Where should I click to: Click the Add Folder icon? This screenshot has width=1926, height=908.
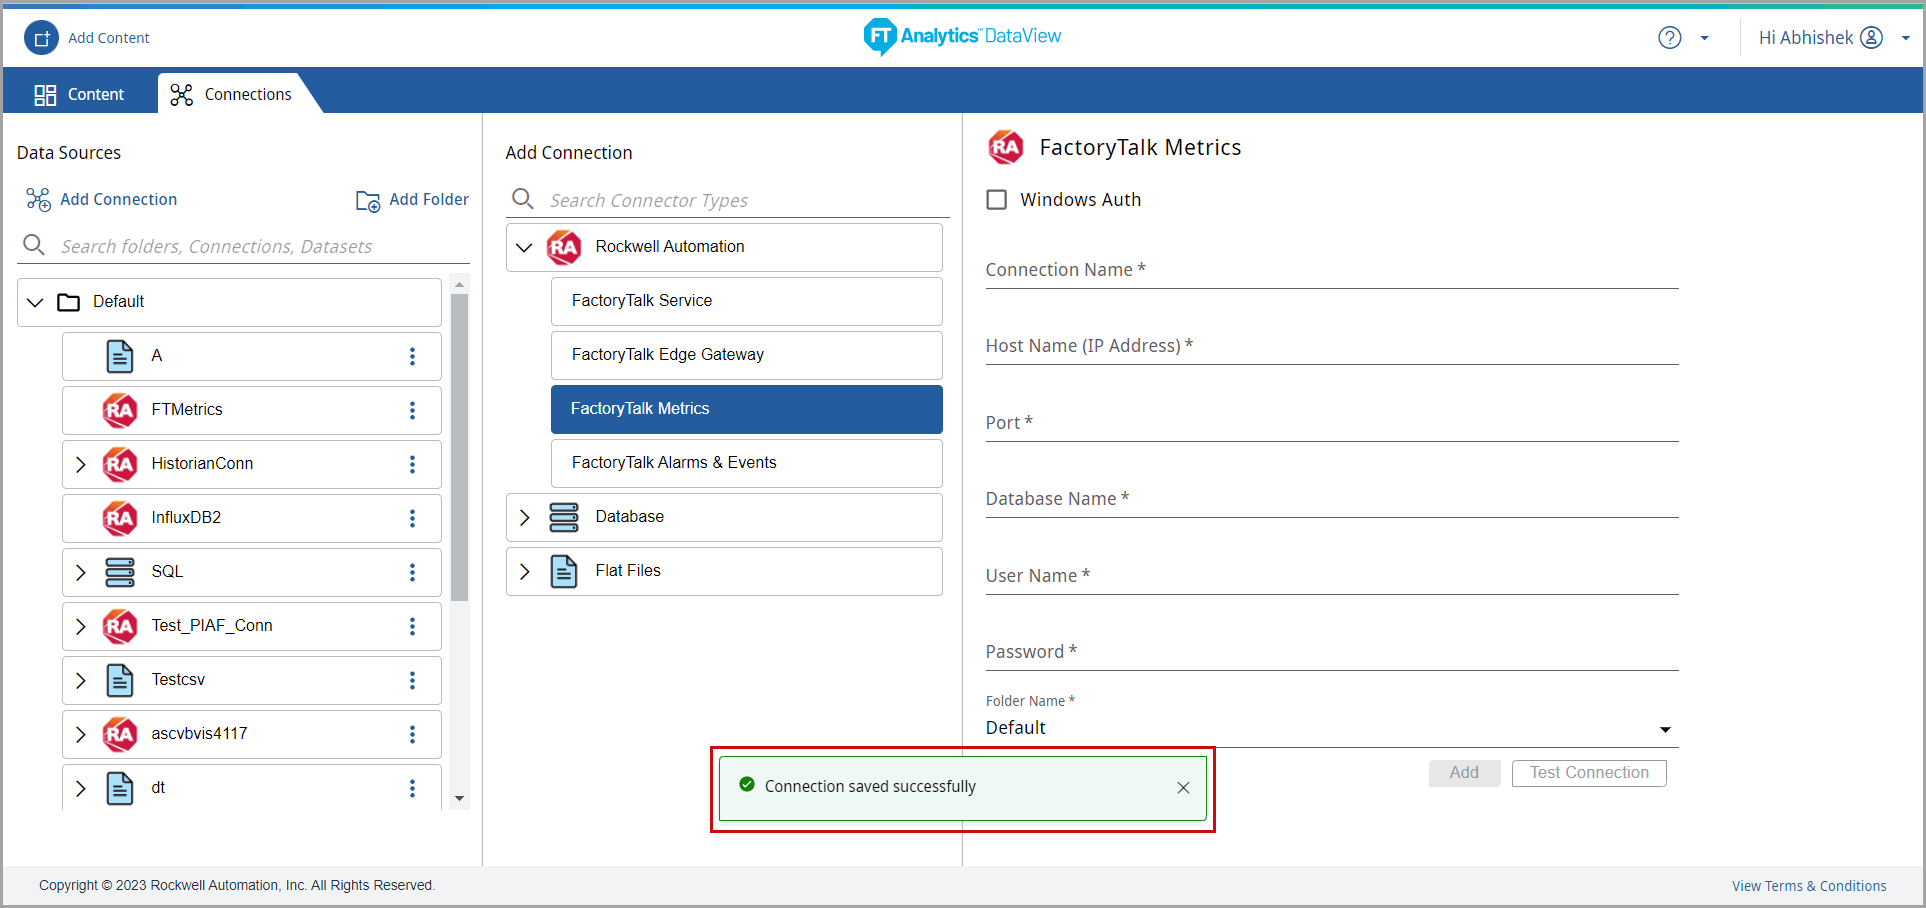tap(368, 201)
